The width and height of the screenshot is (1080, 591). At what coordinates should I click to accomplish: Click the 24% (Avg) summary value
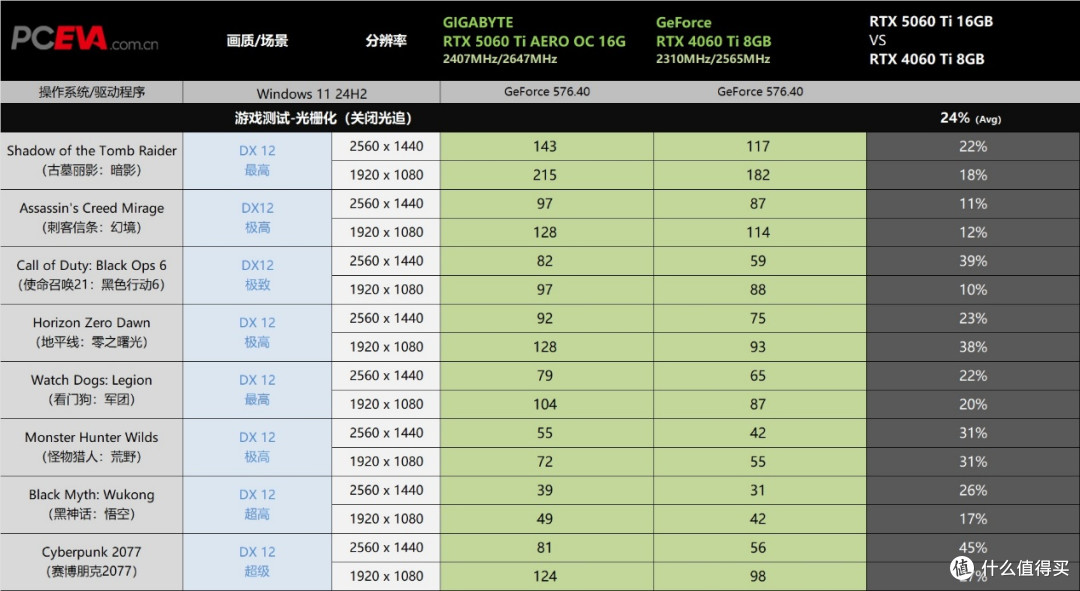970,118
